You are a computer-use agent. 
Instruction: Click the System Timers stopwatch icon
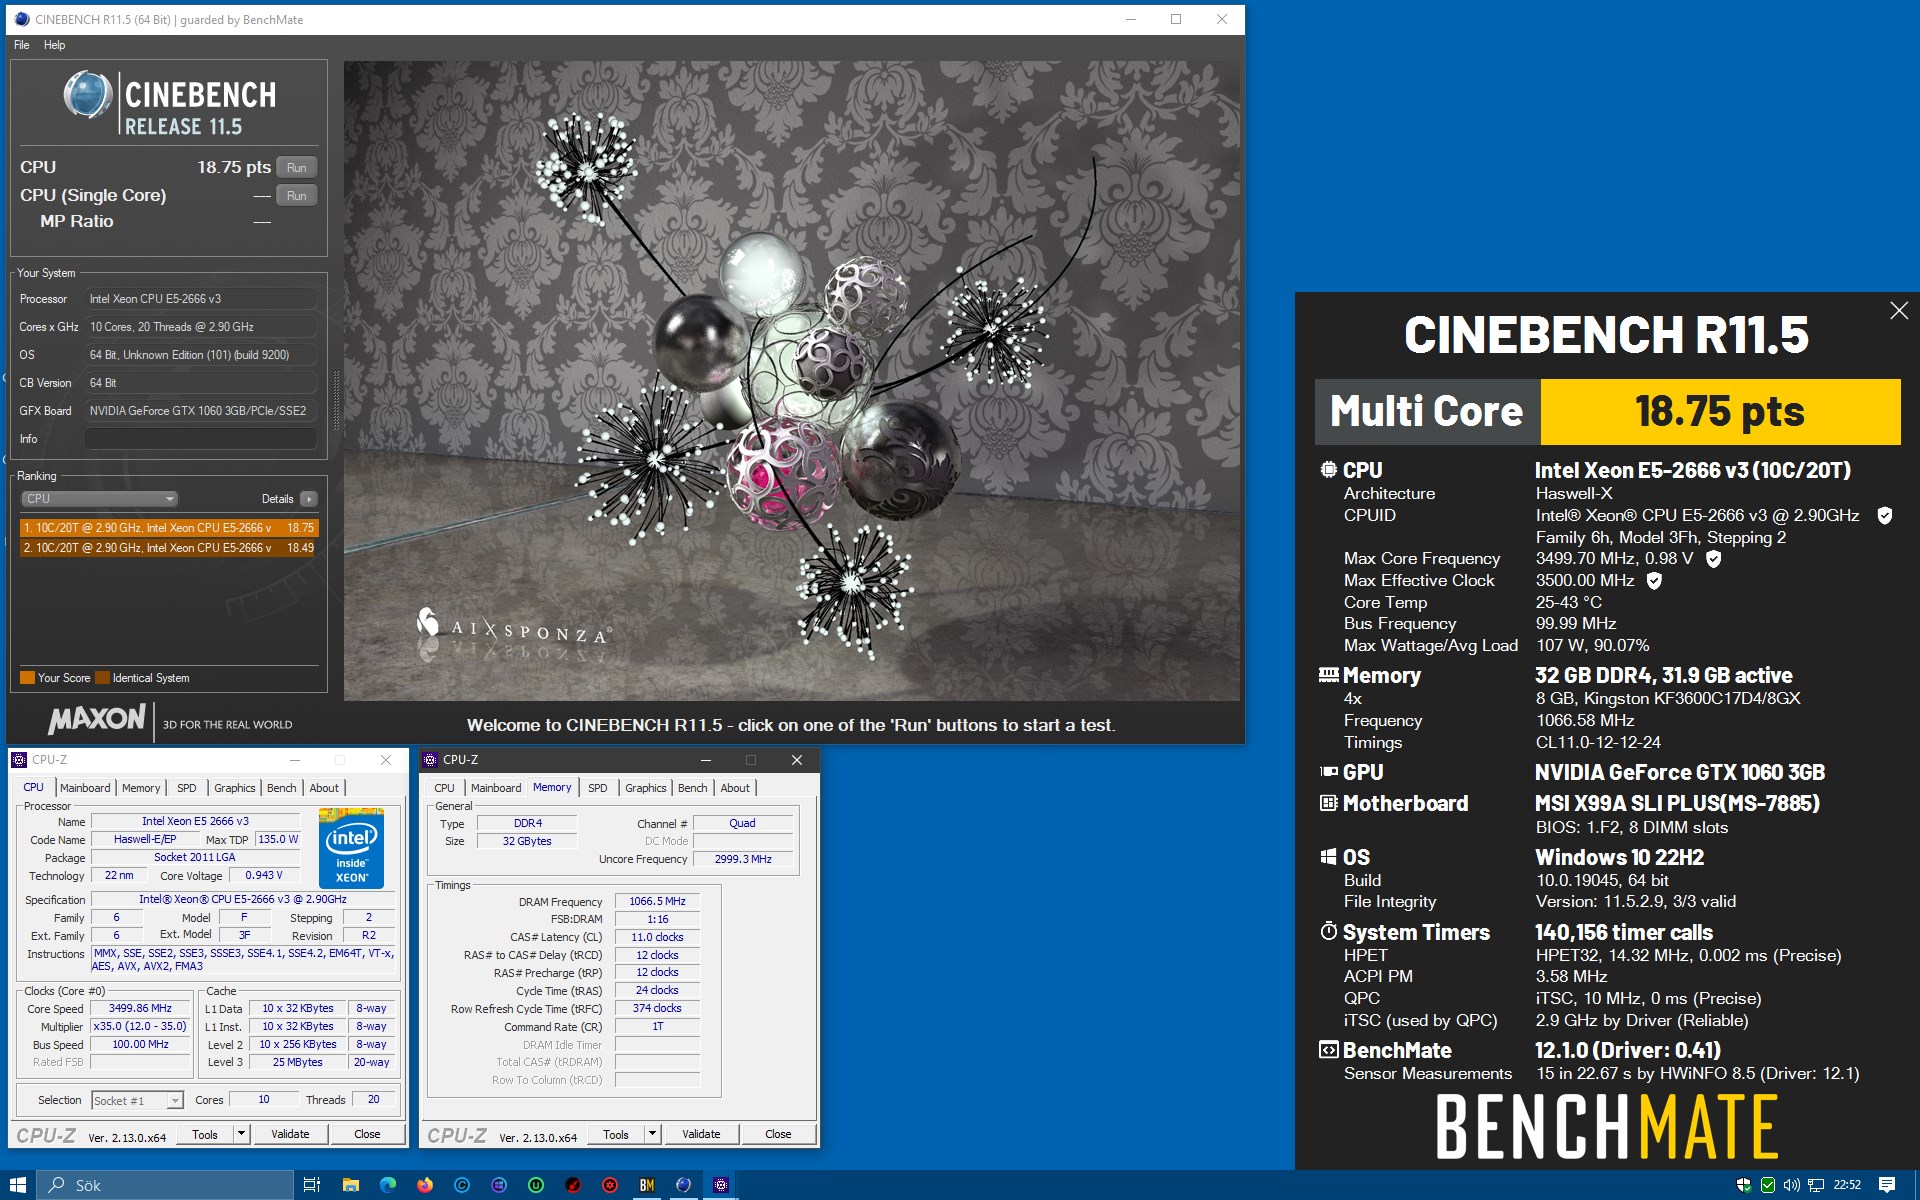pyautogui.click(x=1328, y=932)
